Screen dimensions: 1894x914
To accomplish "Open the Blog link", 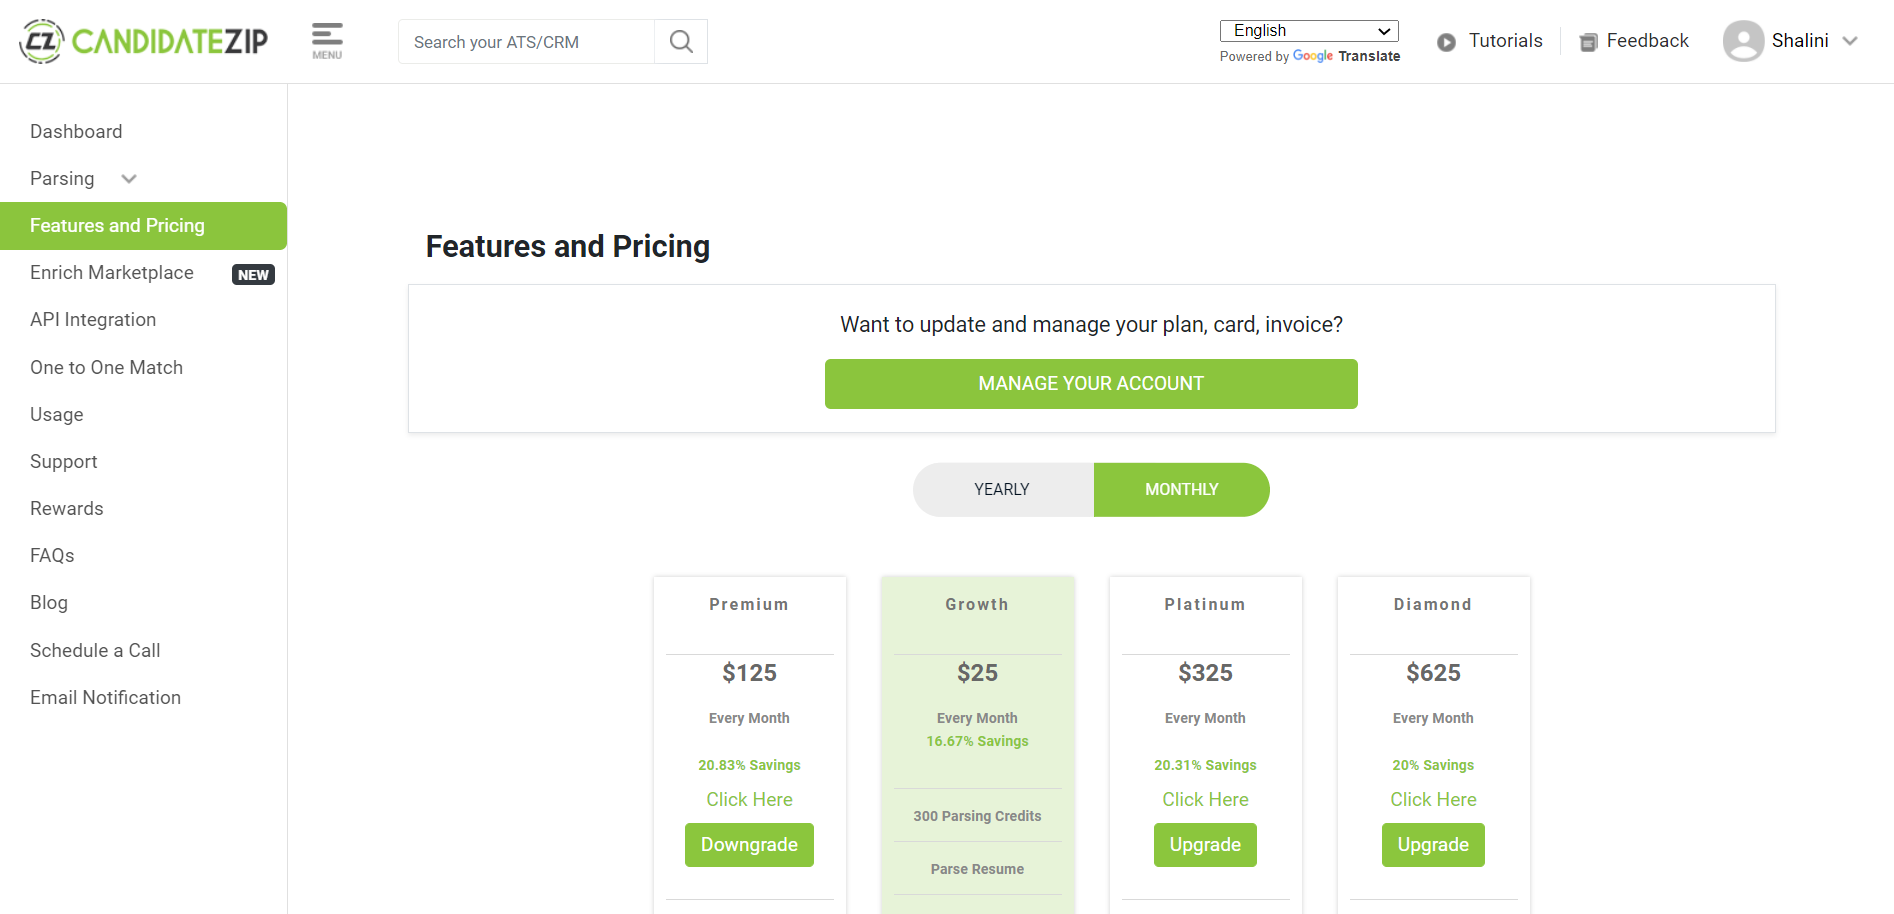I will pos(49,603).
